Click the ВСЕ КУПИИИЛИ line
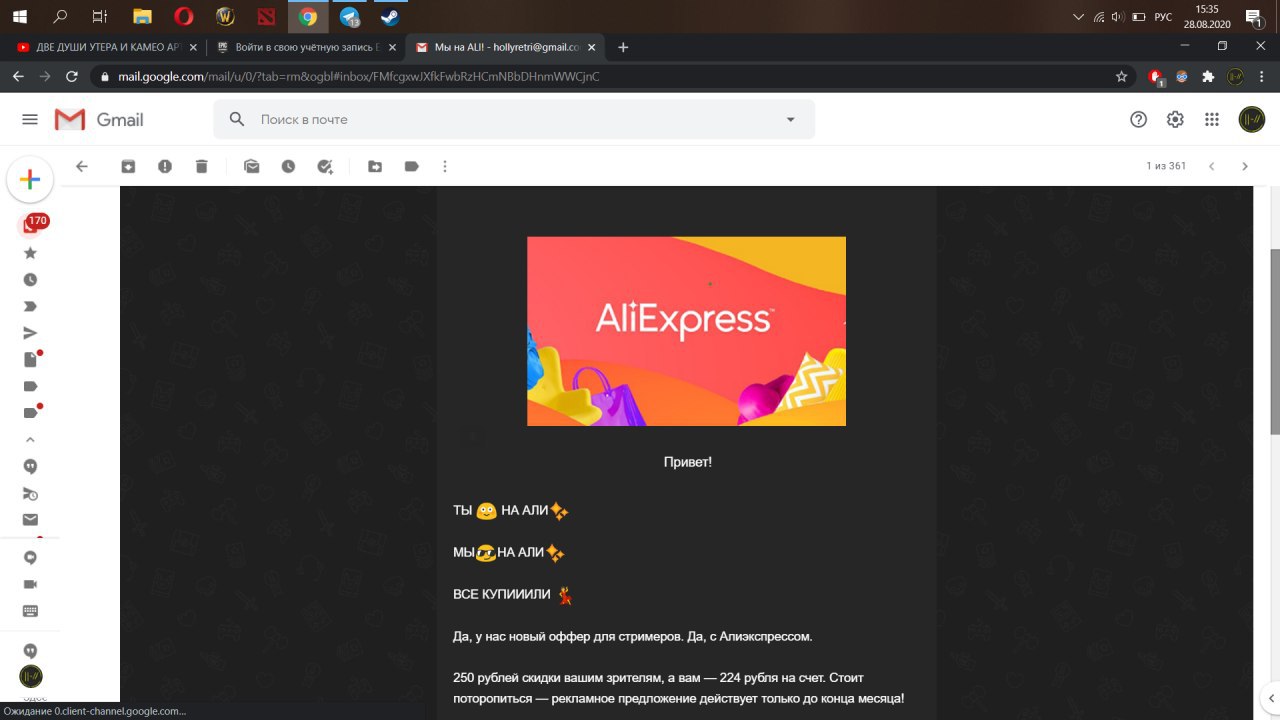1280x720 pixels. click(513, 594)
